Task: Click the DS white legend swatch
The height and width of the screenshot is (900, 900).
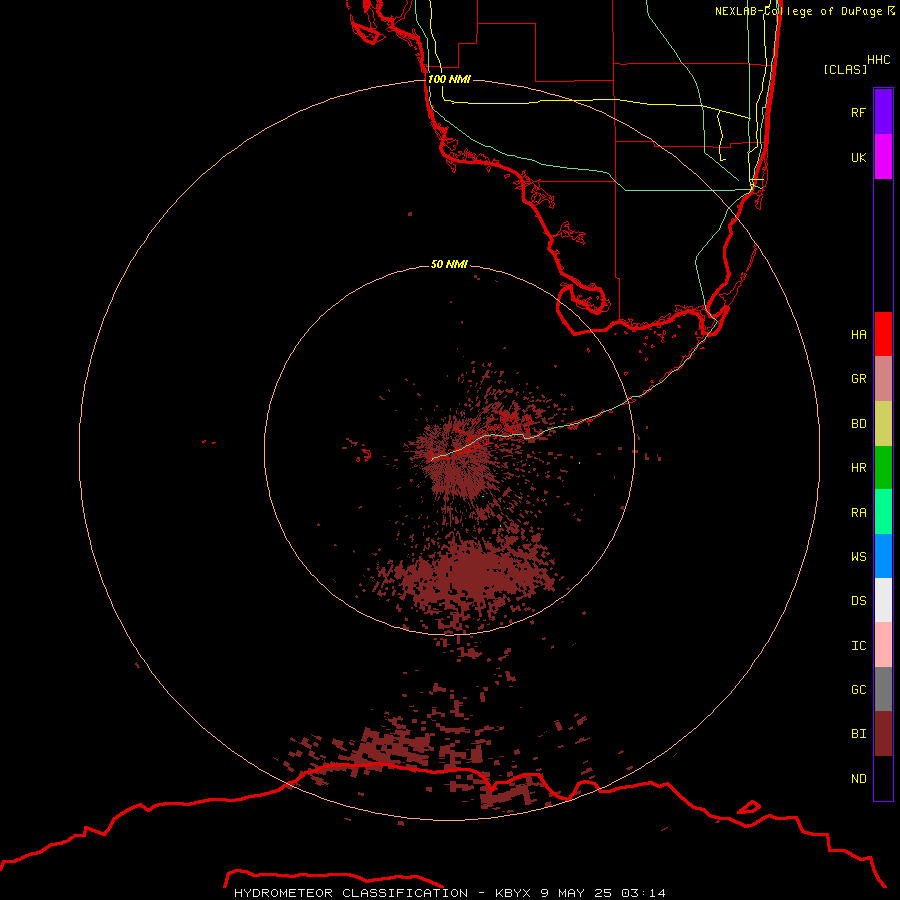Action: (883, 600)
